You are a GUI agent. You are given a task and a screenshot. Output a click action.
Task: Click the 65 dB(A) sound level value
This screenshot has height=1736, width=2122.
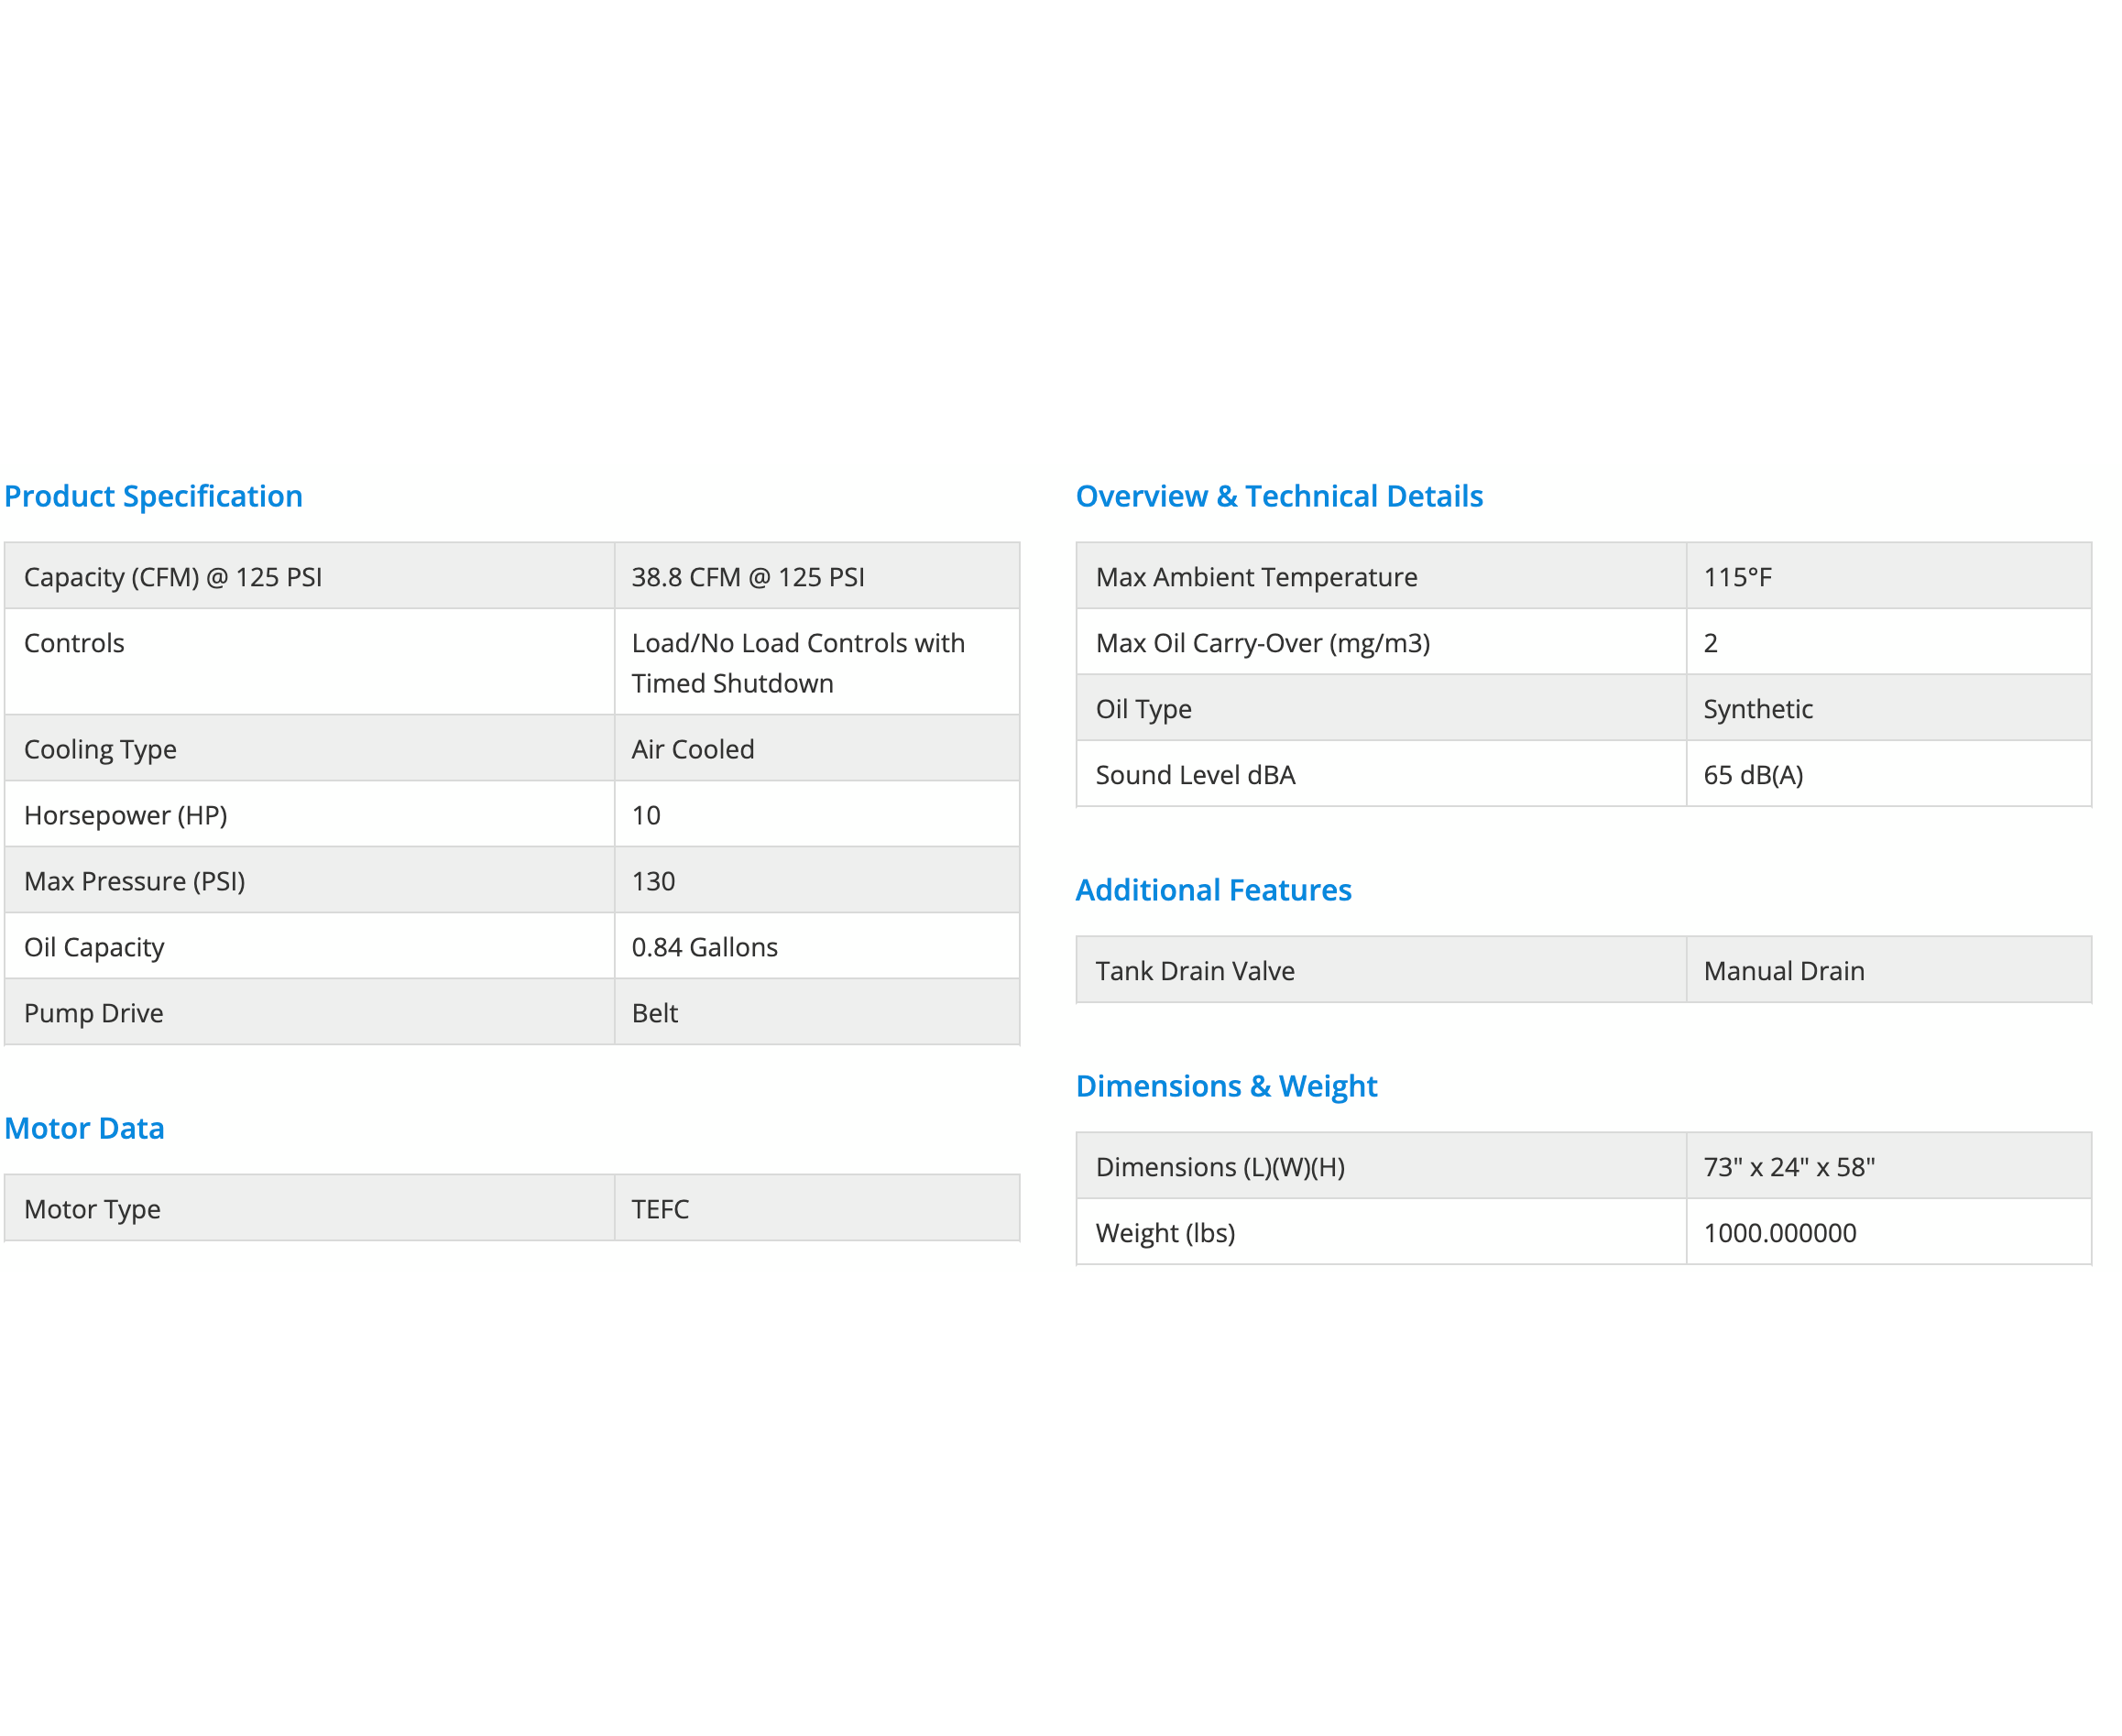1752,775
